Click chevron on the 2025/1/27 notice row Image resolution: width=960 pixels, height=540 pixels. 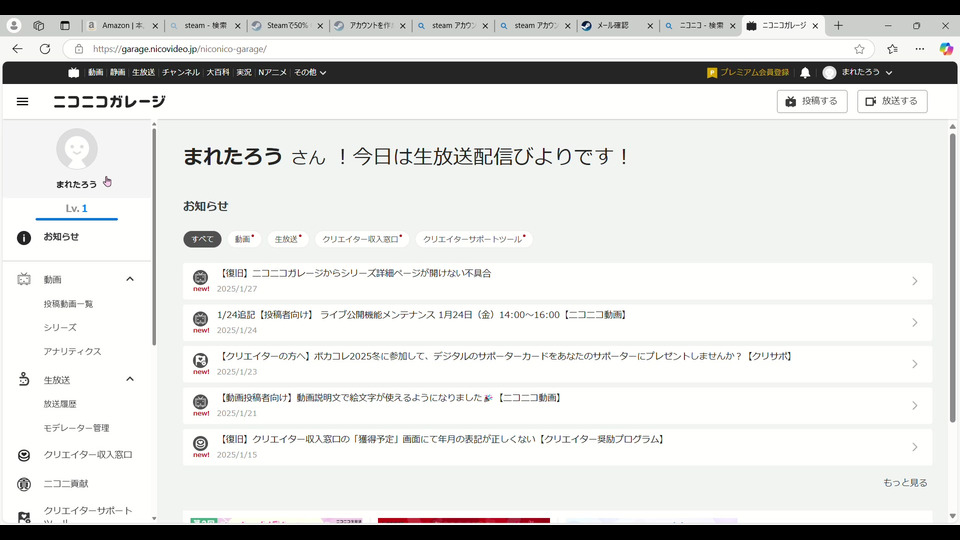click(915, 281)
